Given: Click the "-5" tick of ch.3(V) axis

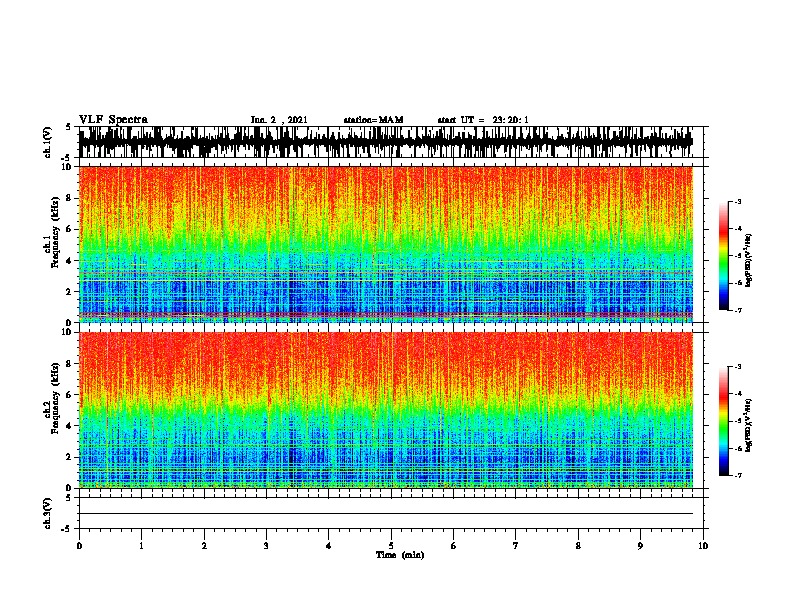Looking at the screenshot, I should pos(67,529).
